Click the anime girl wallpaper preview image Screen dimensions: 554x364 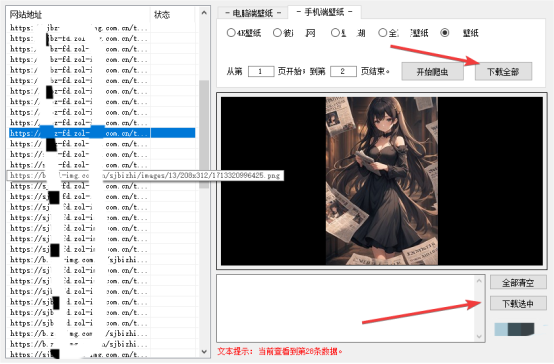[x=382, y=181]
